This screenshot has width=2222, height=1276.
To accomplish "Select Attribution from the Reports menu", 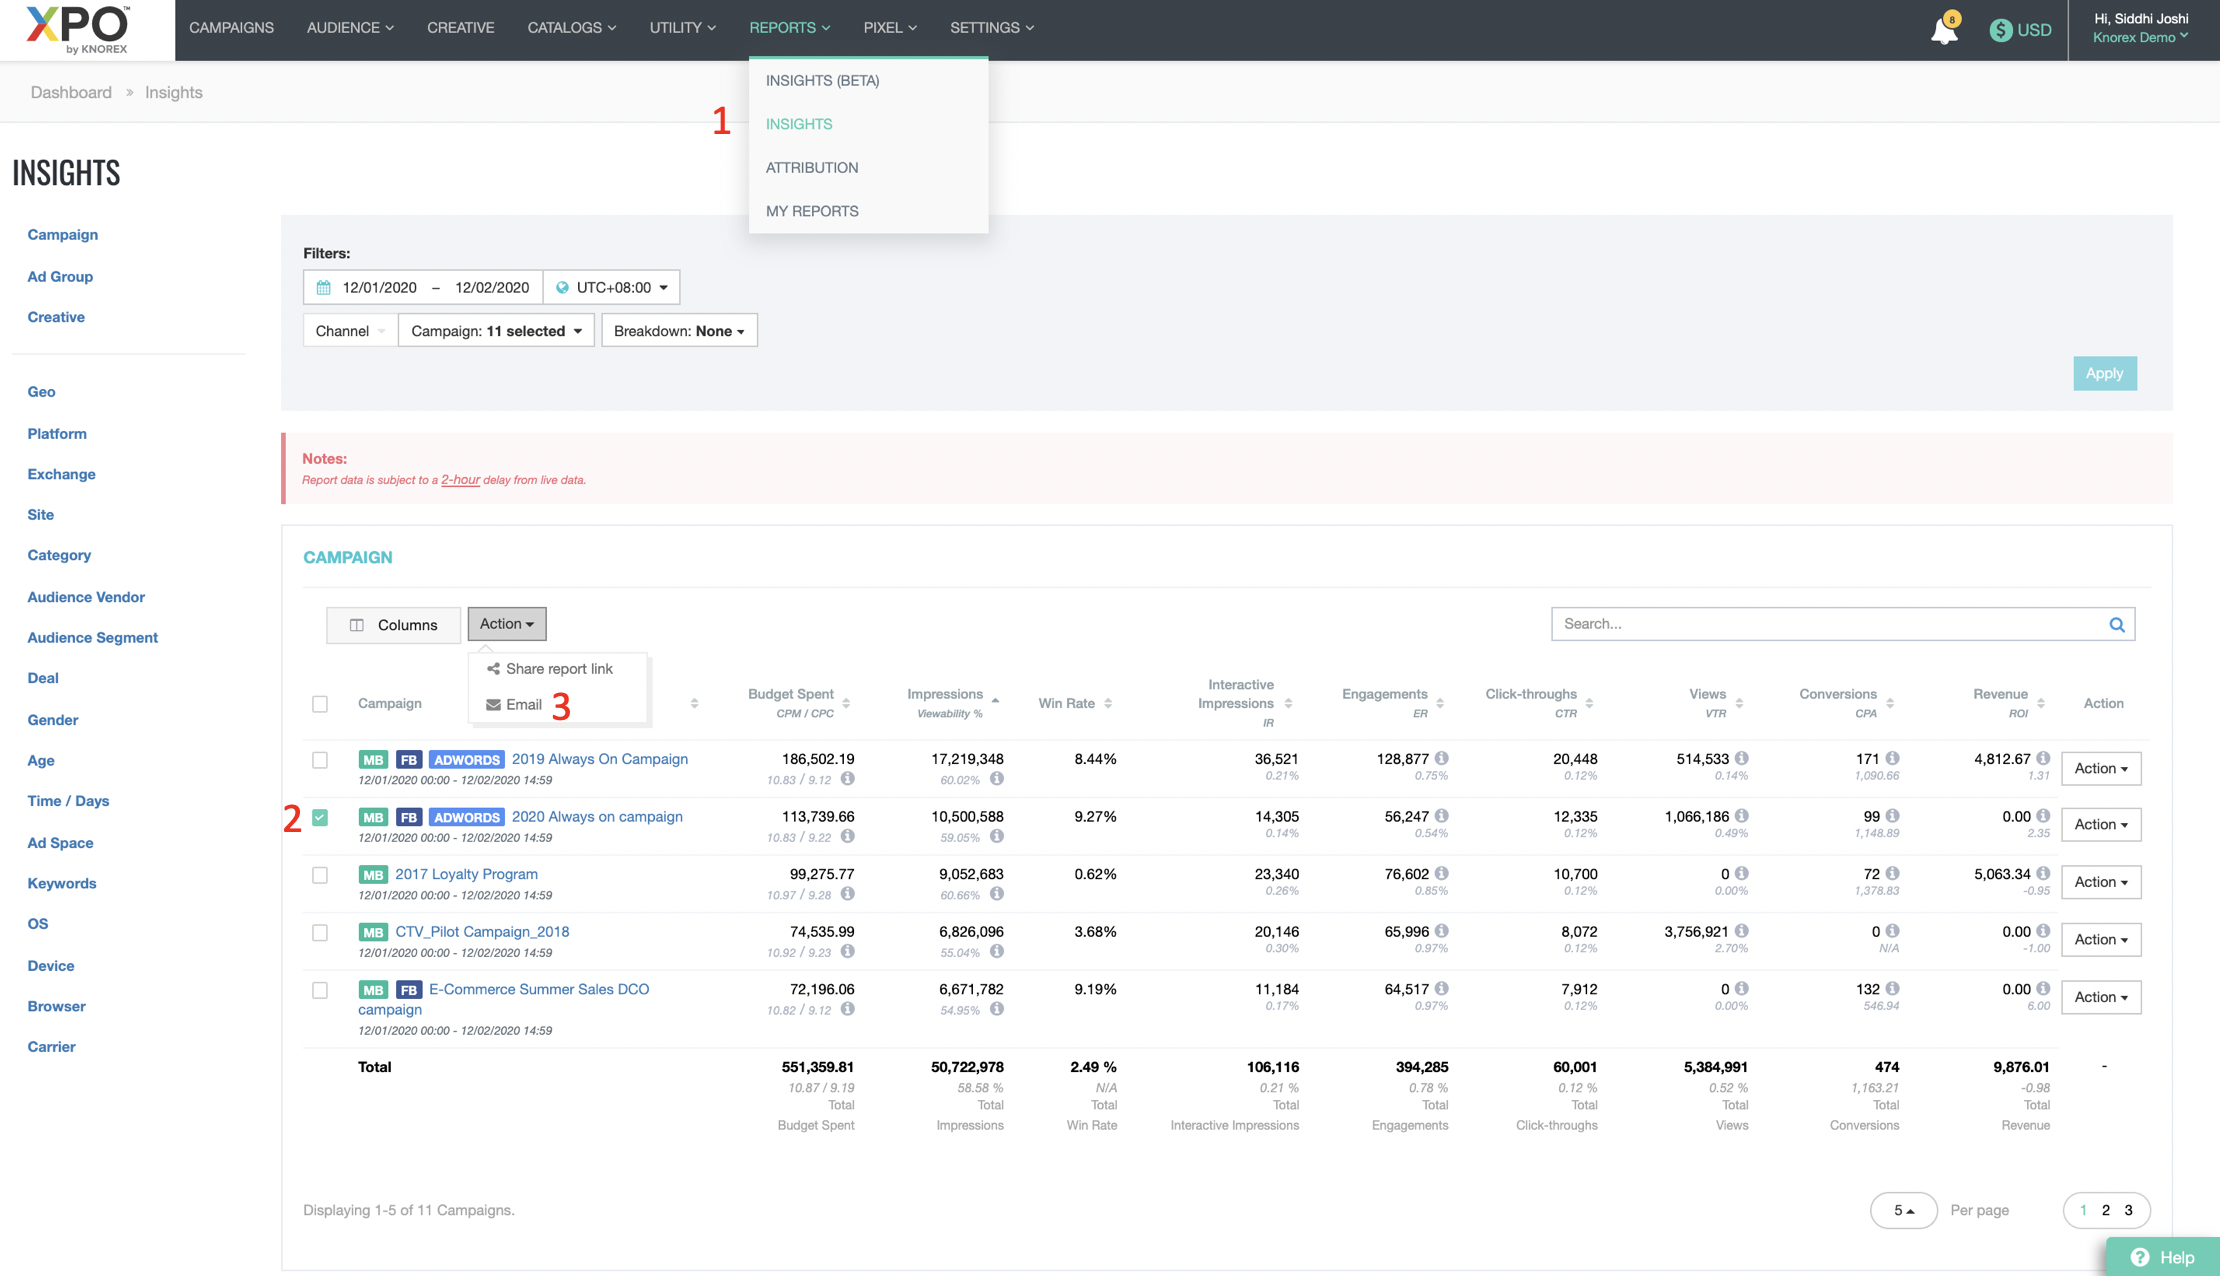I will coord(811,168).
